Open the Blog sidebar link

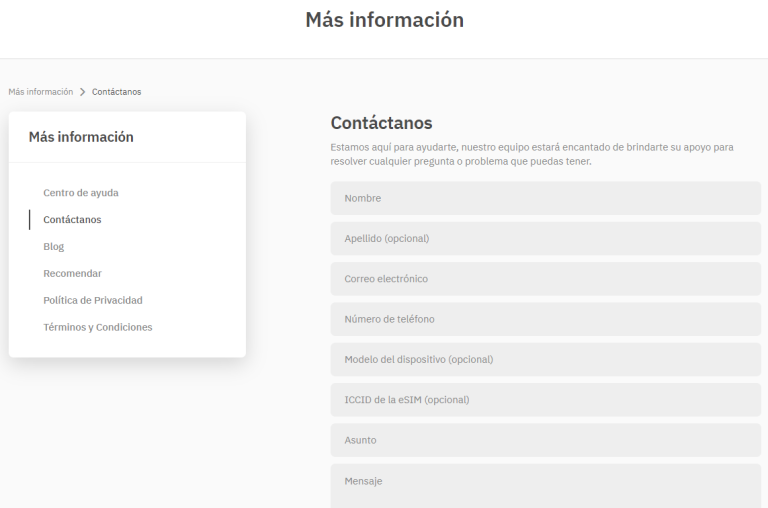point(54,246)
